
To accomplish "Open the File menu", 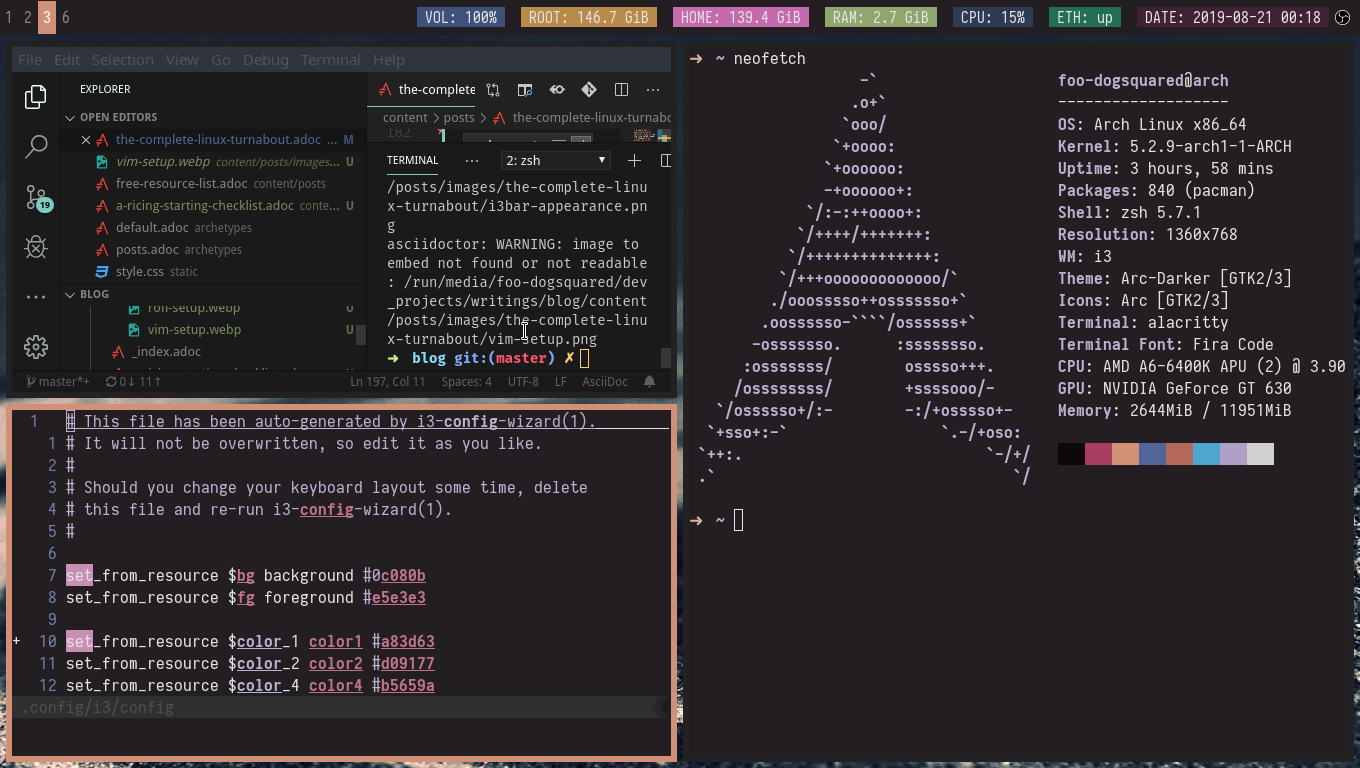I will [x=30, y=59].
